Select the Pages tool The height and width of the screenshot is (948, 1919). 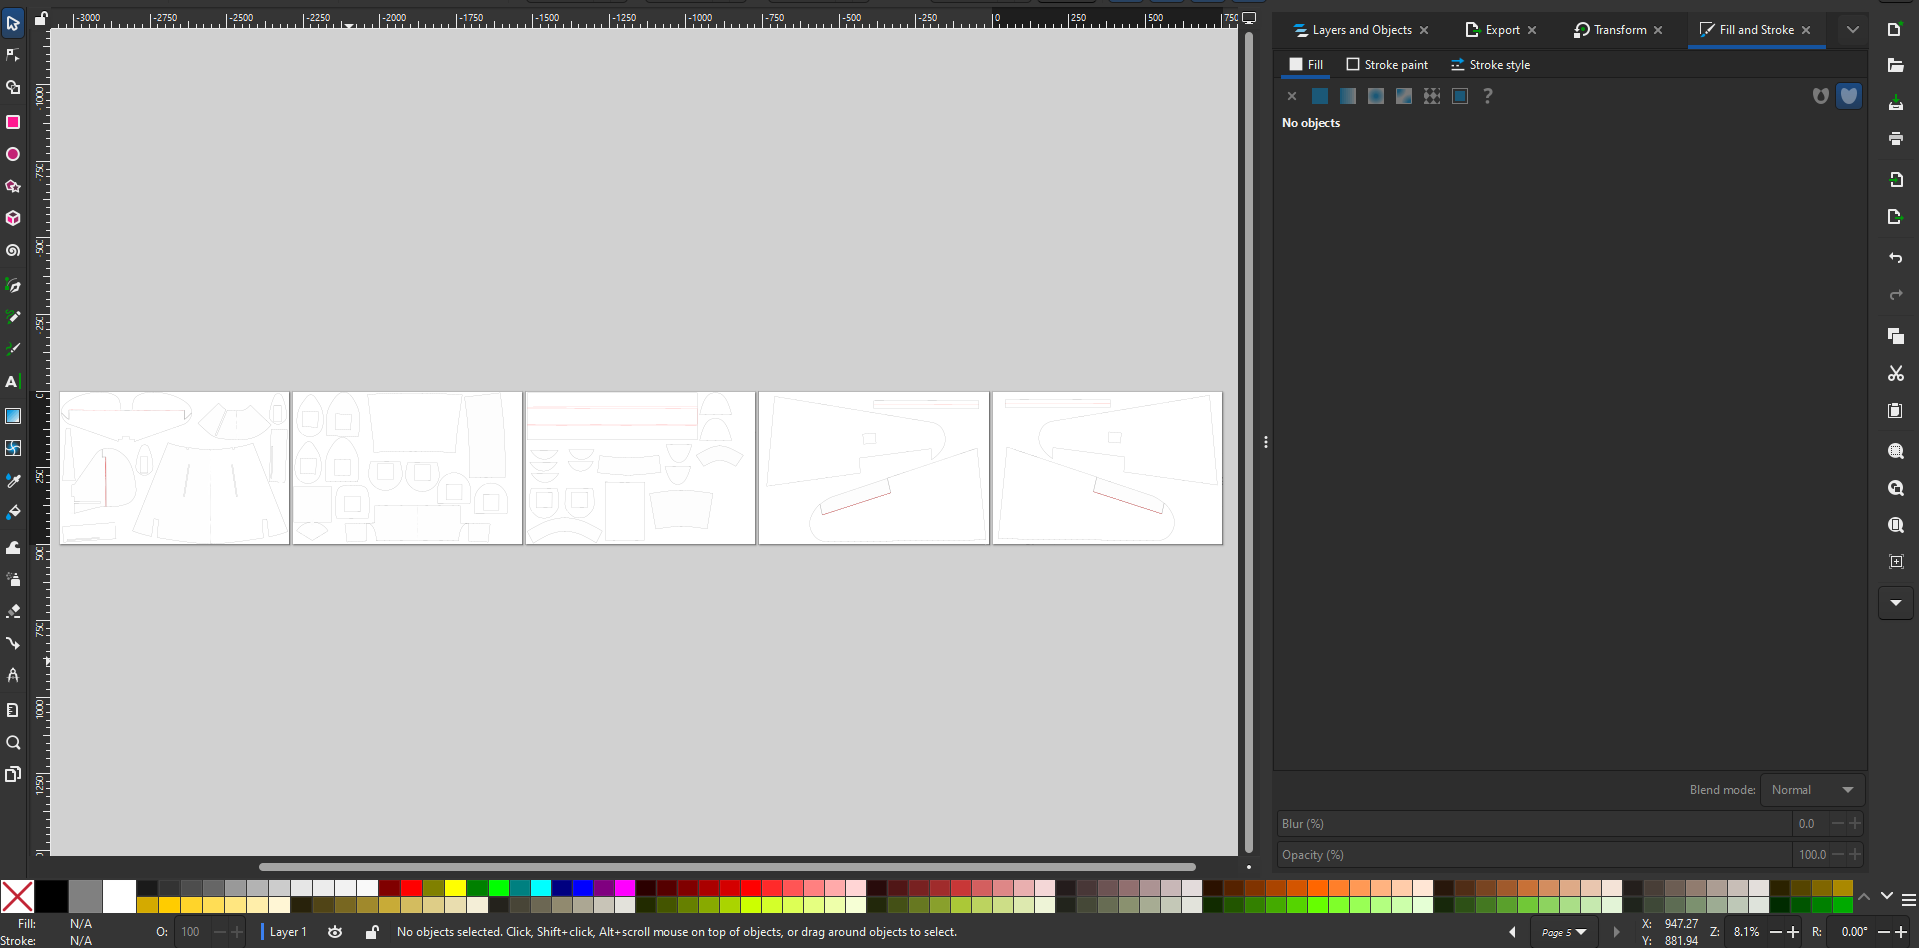tap(13, 774)
